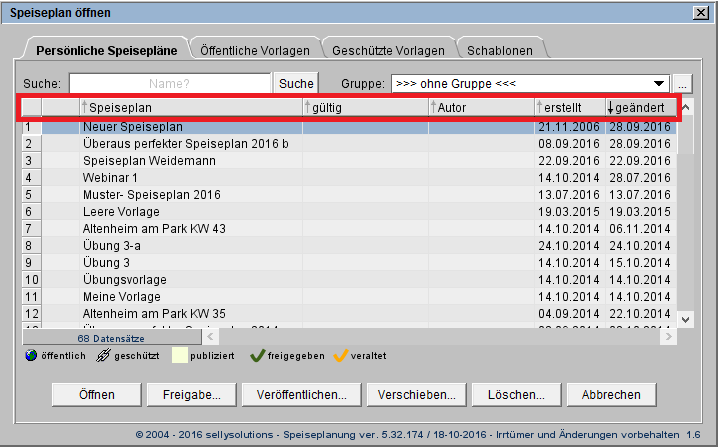Select the row Leere Vorlage

(349, 212)
